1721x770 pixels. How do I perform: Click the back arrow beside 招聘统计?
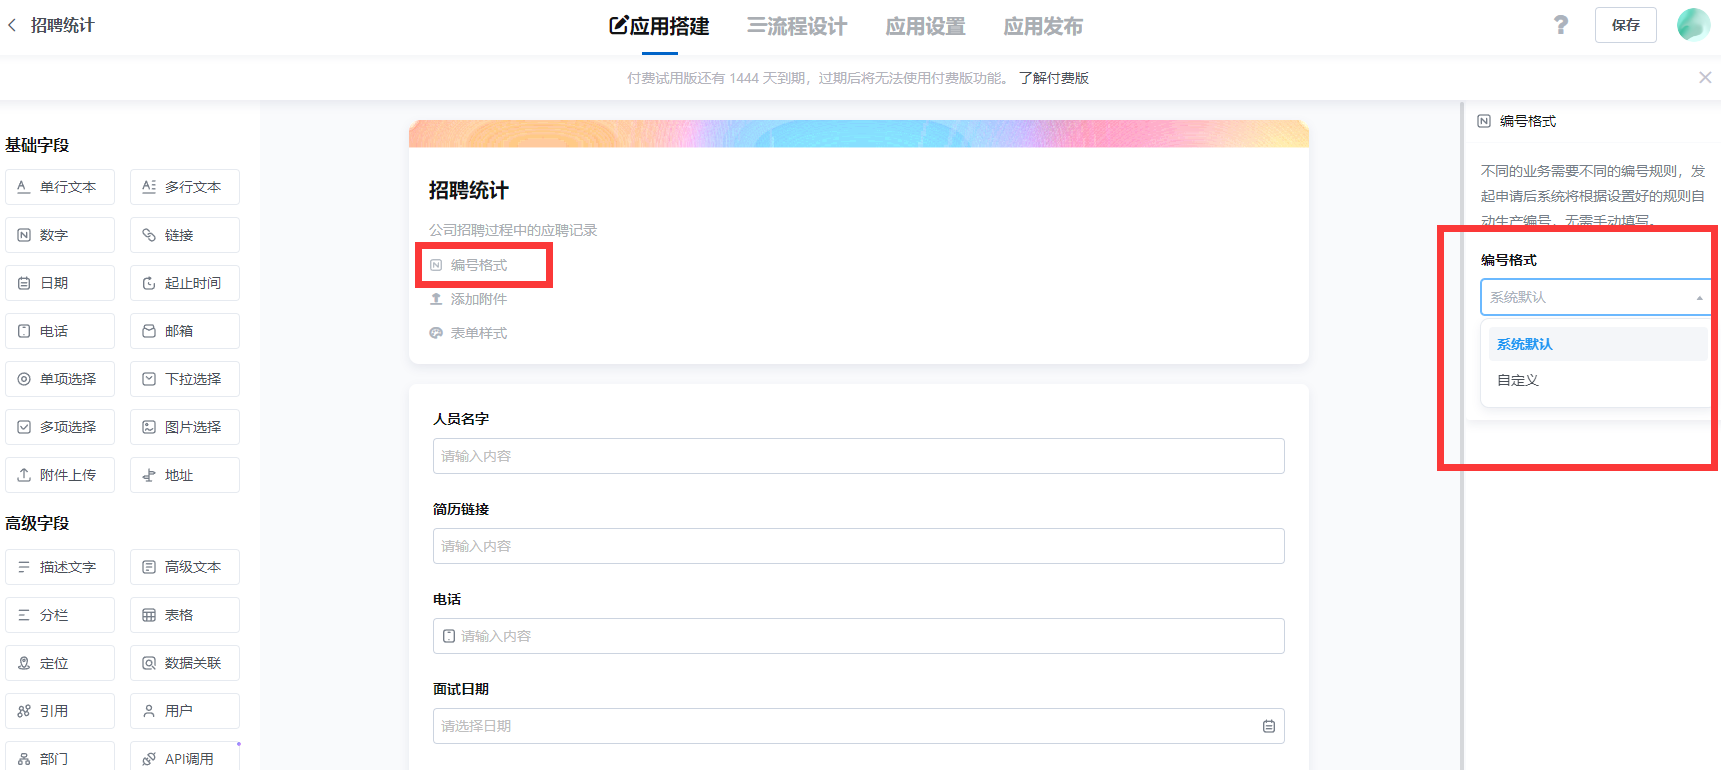(12, 25)
